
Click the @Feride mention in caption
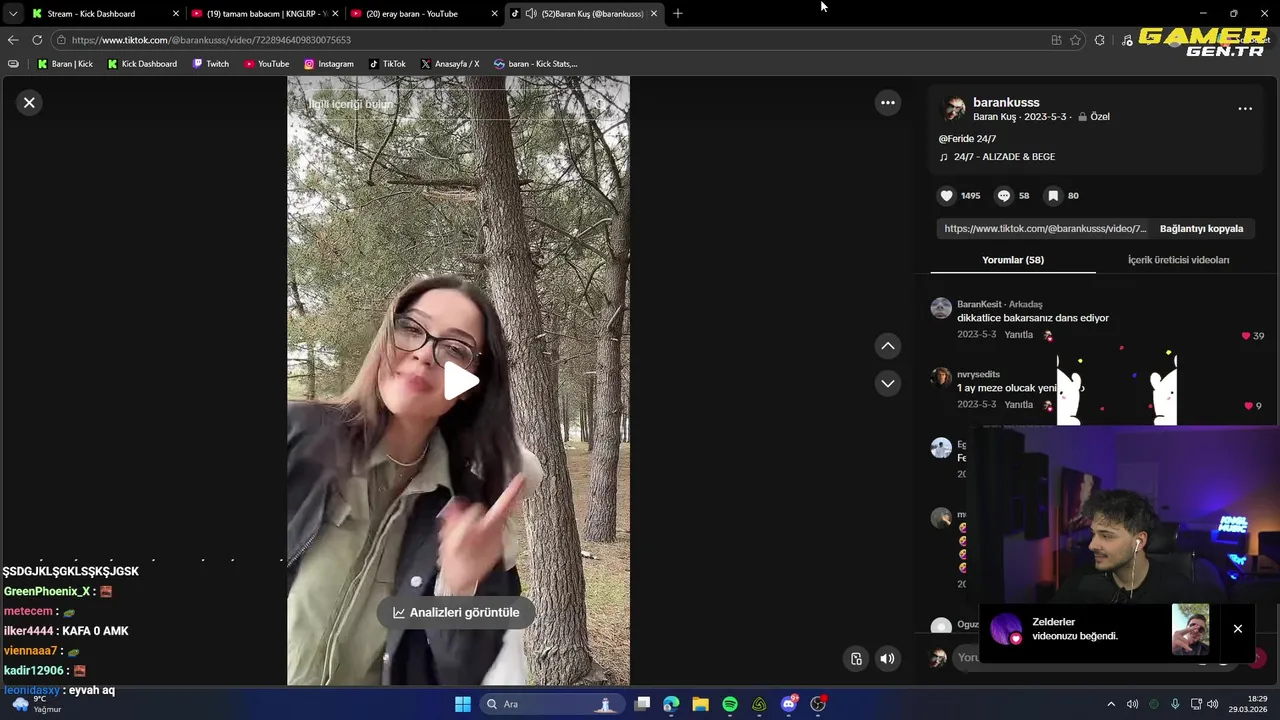[956, 139]
